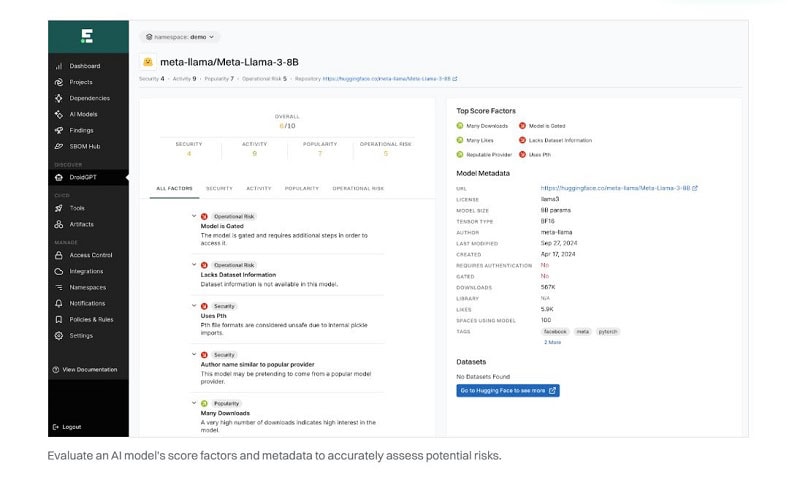Viewport: 800px width, 496px height.
Task: Click the license value llama3
Action: [x=550, y=199]
